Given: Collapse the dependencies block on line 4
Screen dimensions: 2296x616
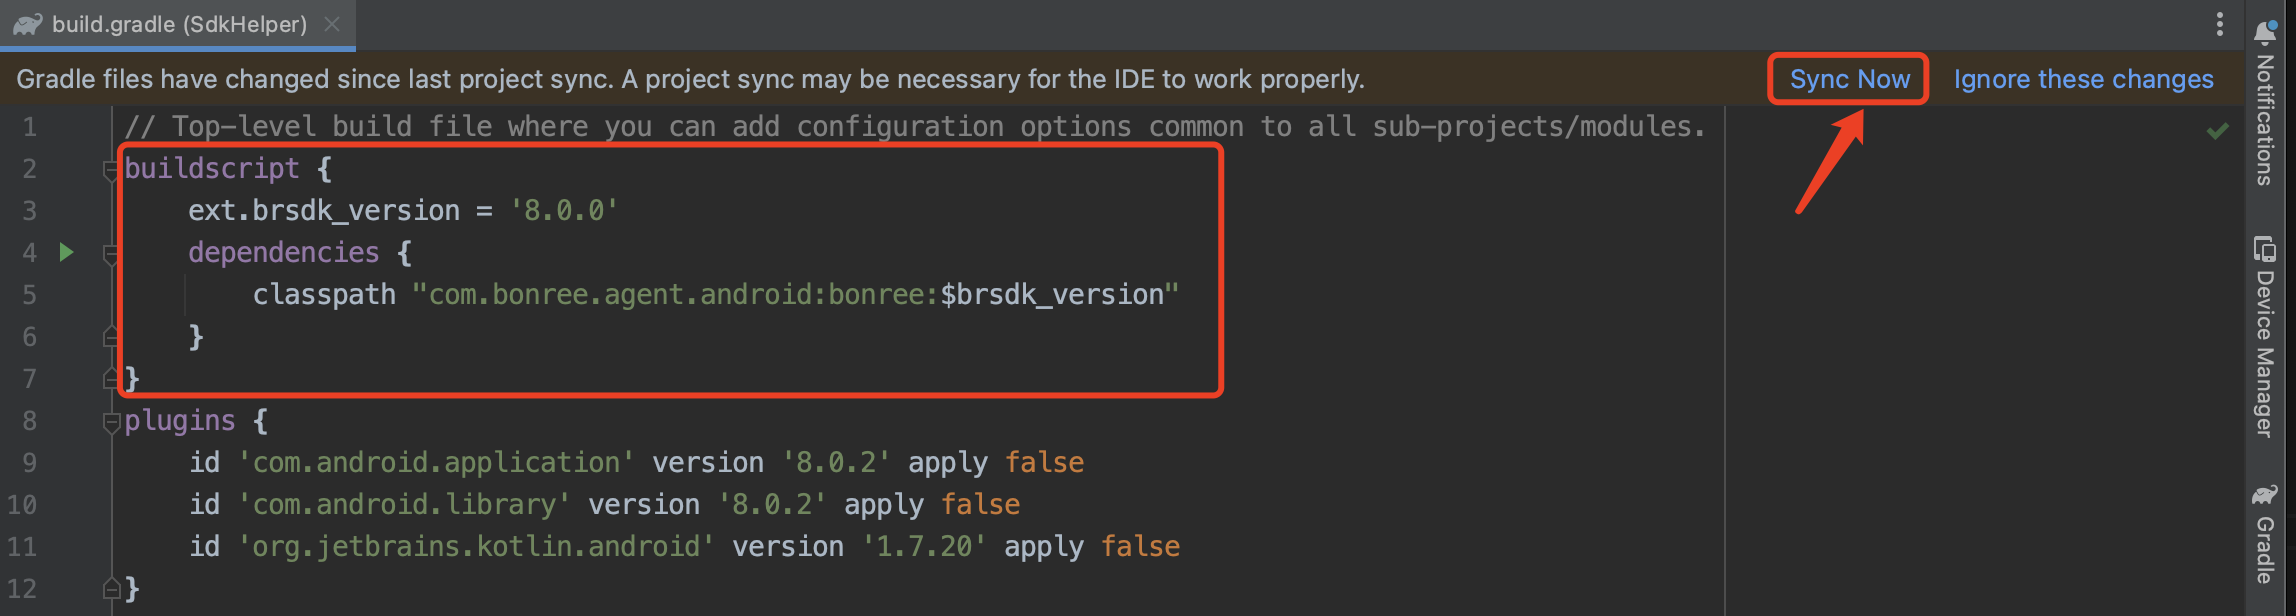Looking at the screenshot, I should tap(111, 255).
